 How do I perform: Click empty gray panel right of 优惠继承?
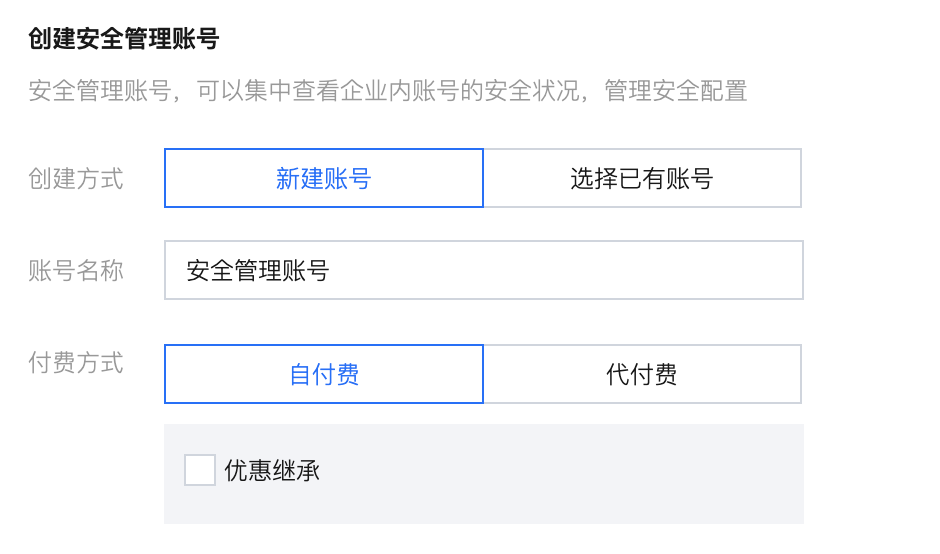point(560,471)
